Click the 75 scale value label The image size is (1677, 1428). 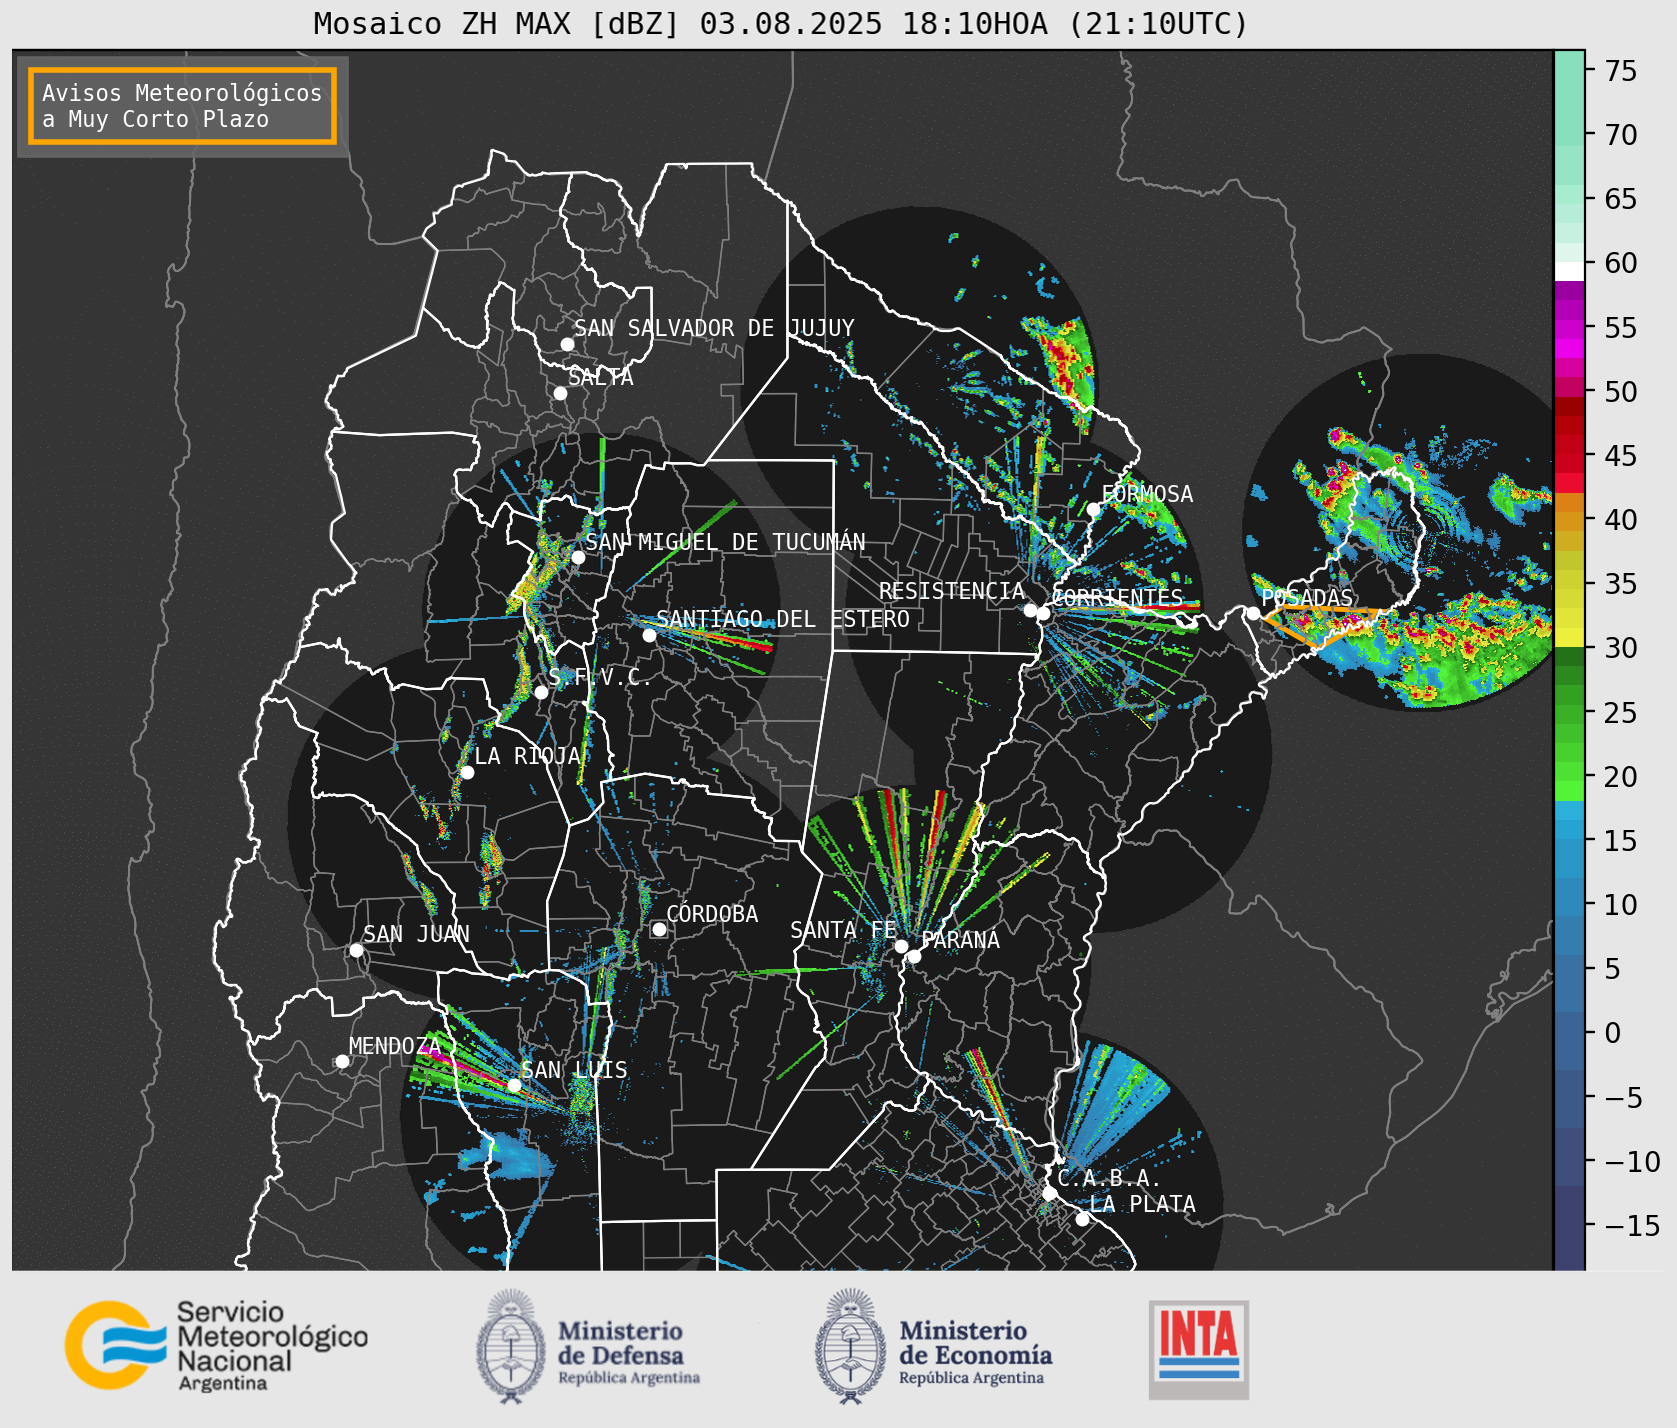[1621, 71]
